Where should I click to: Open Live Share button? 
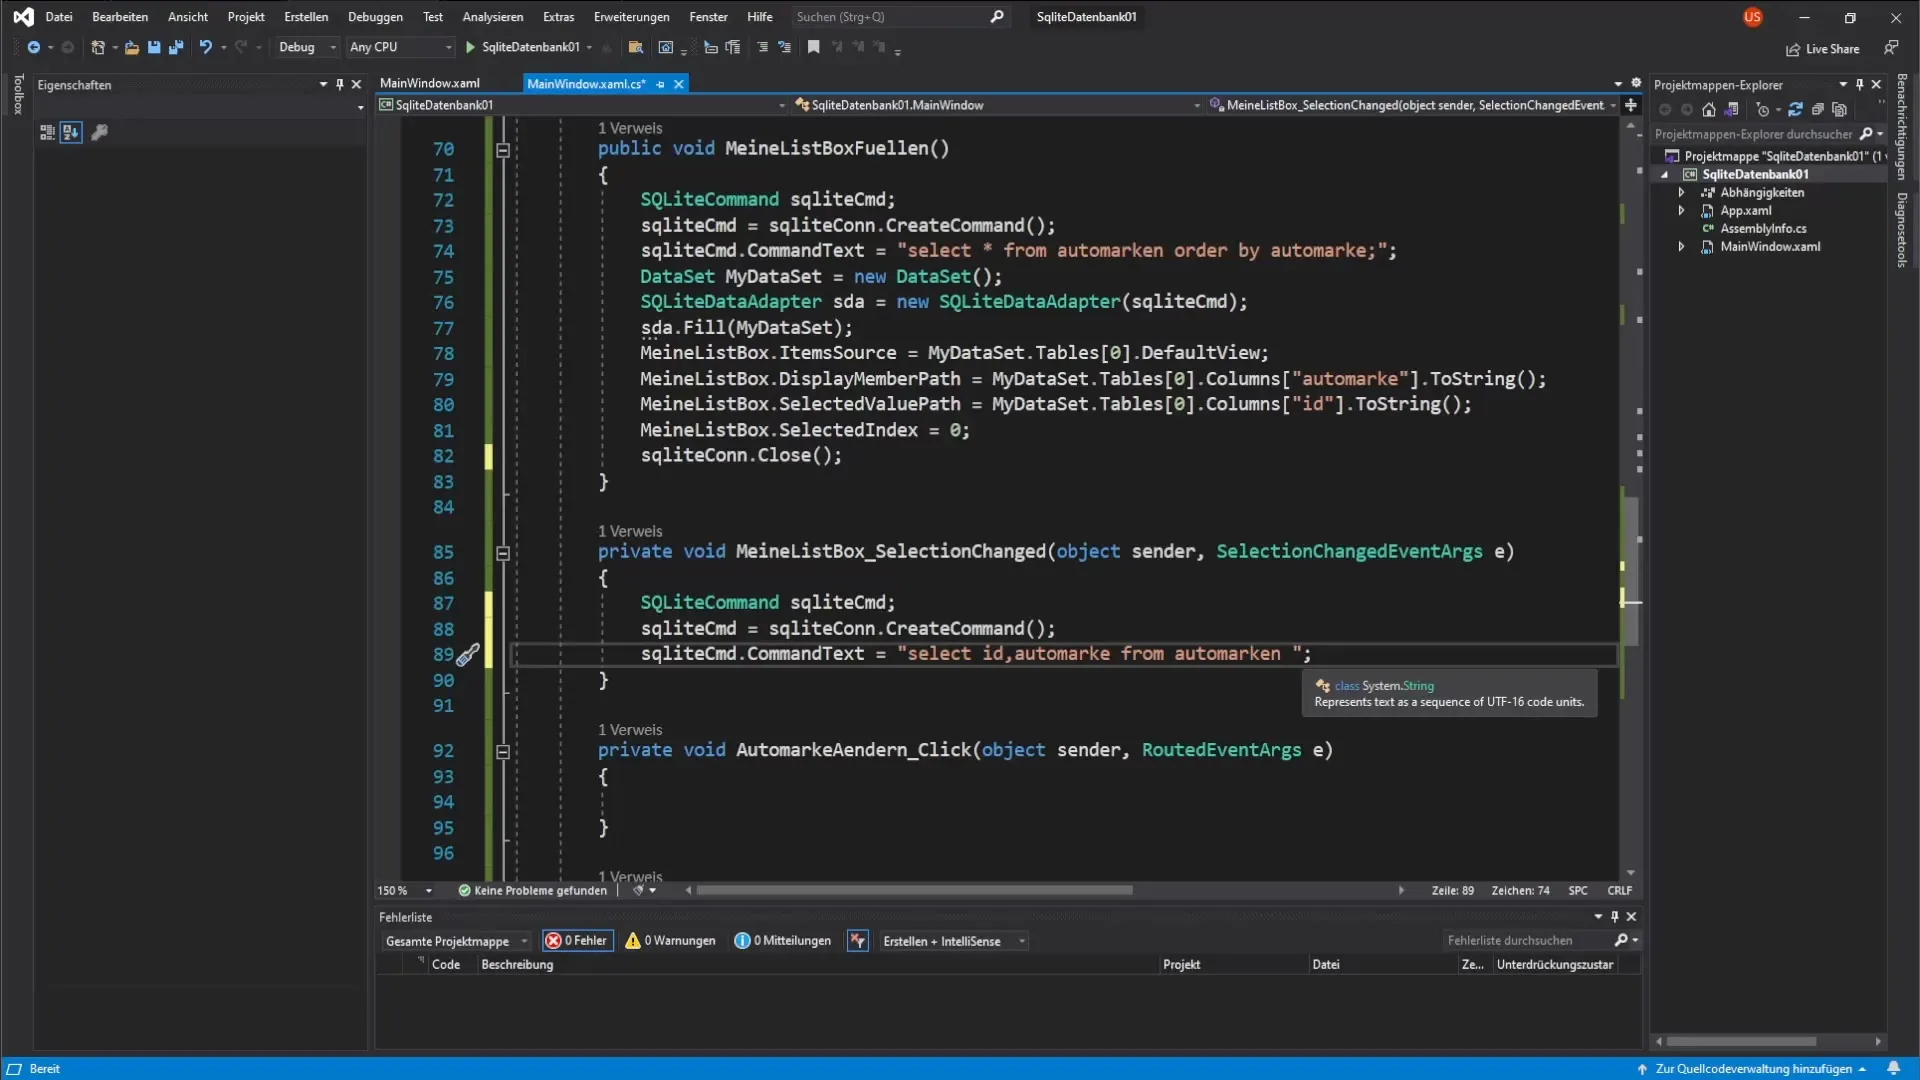(x=1823, y=49)
